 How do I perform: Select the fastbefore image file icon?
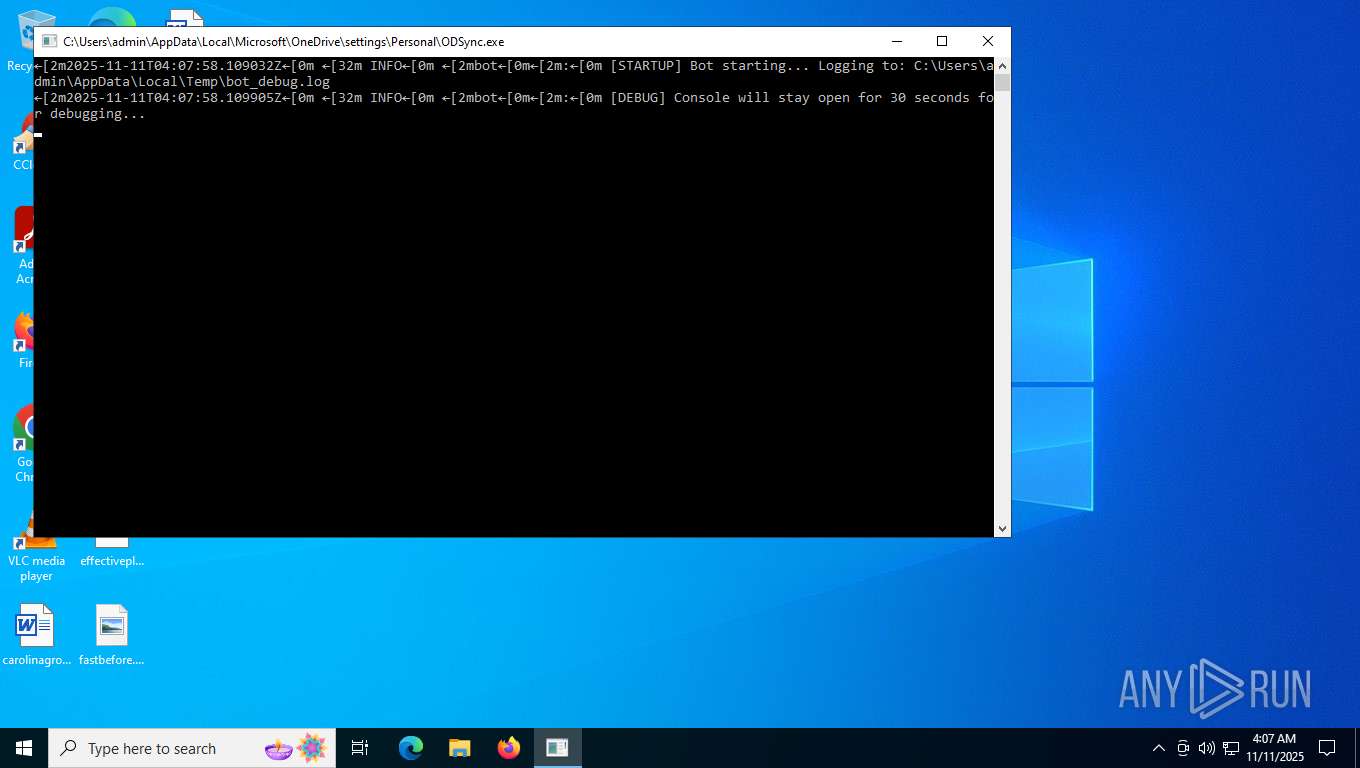pos(112,635)
